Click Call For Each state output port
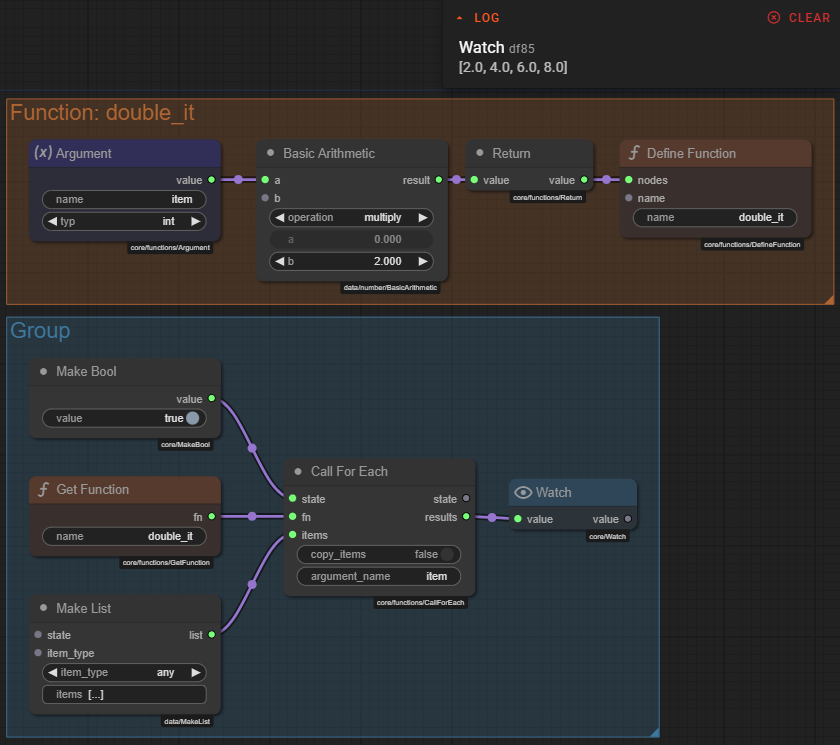The image size is (840, 745). [466, 498]
